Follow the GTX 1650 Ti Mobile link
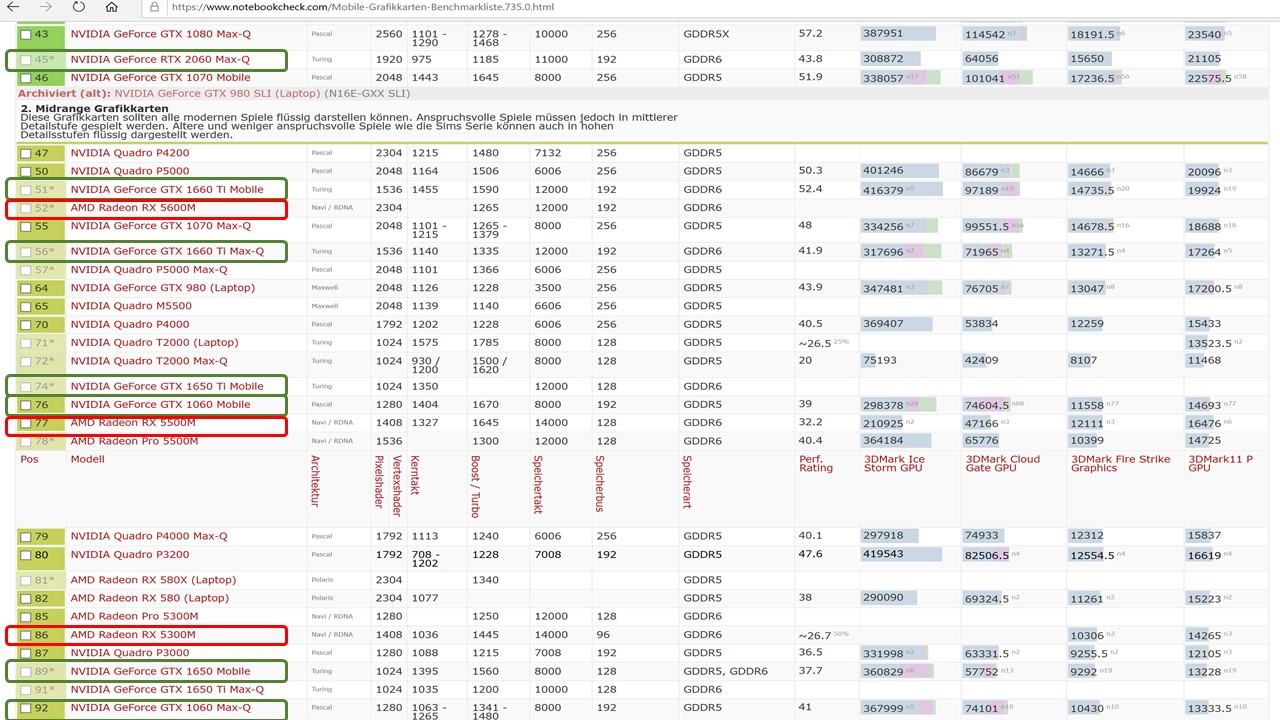The height and width of the screenshot is (720, 1280). pyautogui.click(x=167, y=386)
